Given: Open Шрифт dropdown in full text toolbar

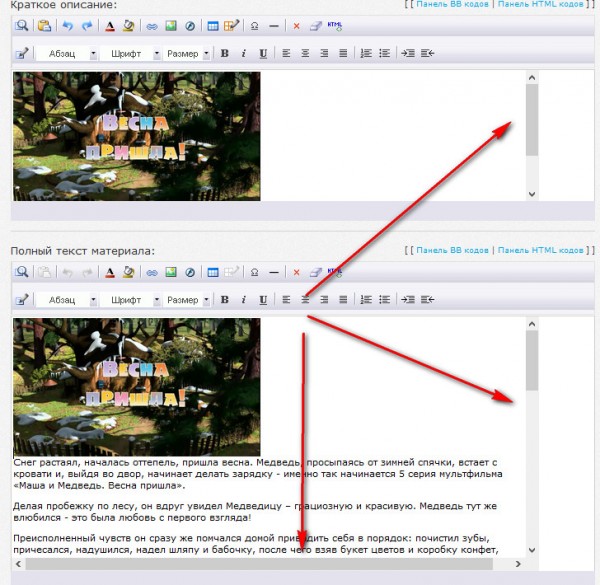Looking at the screenshot, I should (x=130, y=300).
